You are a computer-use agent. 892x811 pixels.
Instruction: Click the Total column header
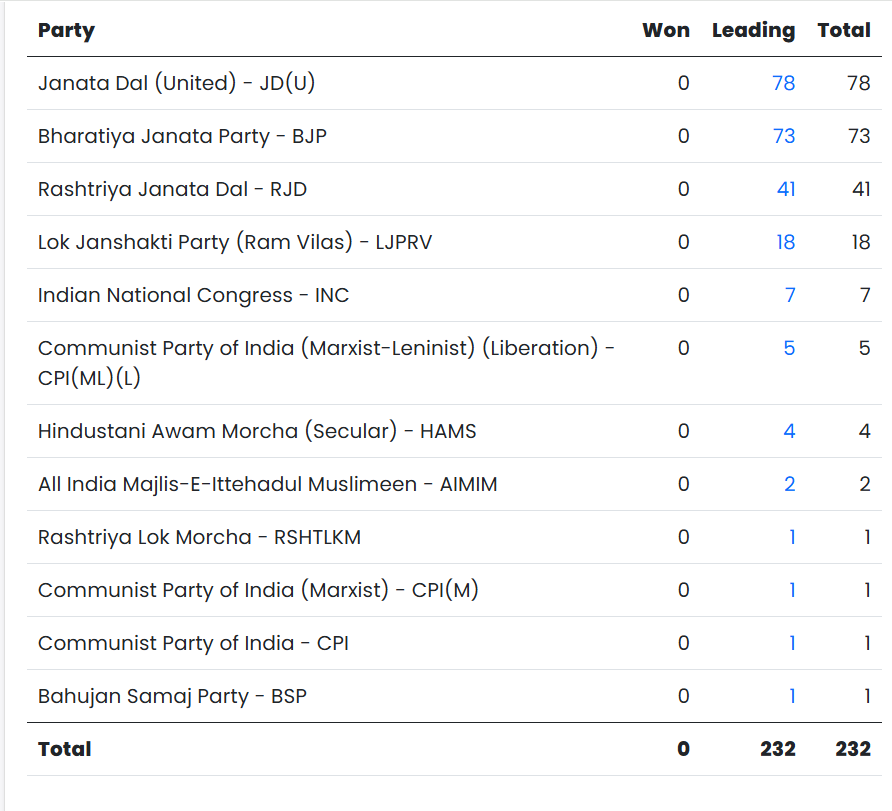coord(844,30)
